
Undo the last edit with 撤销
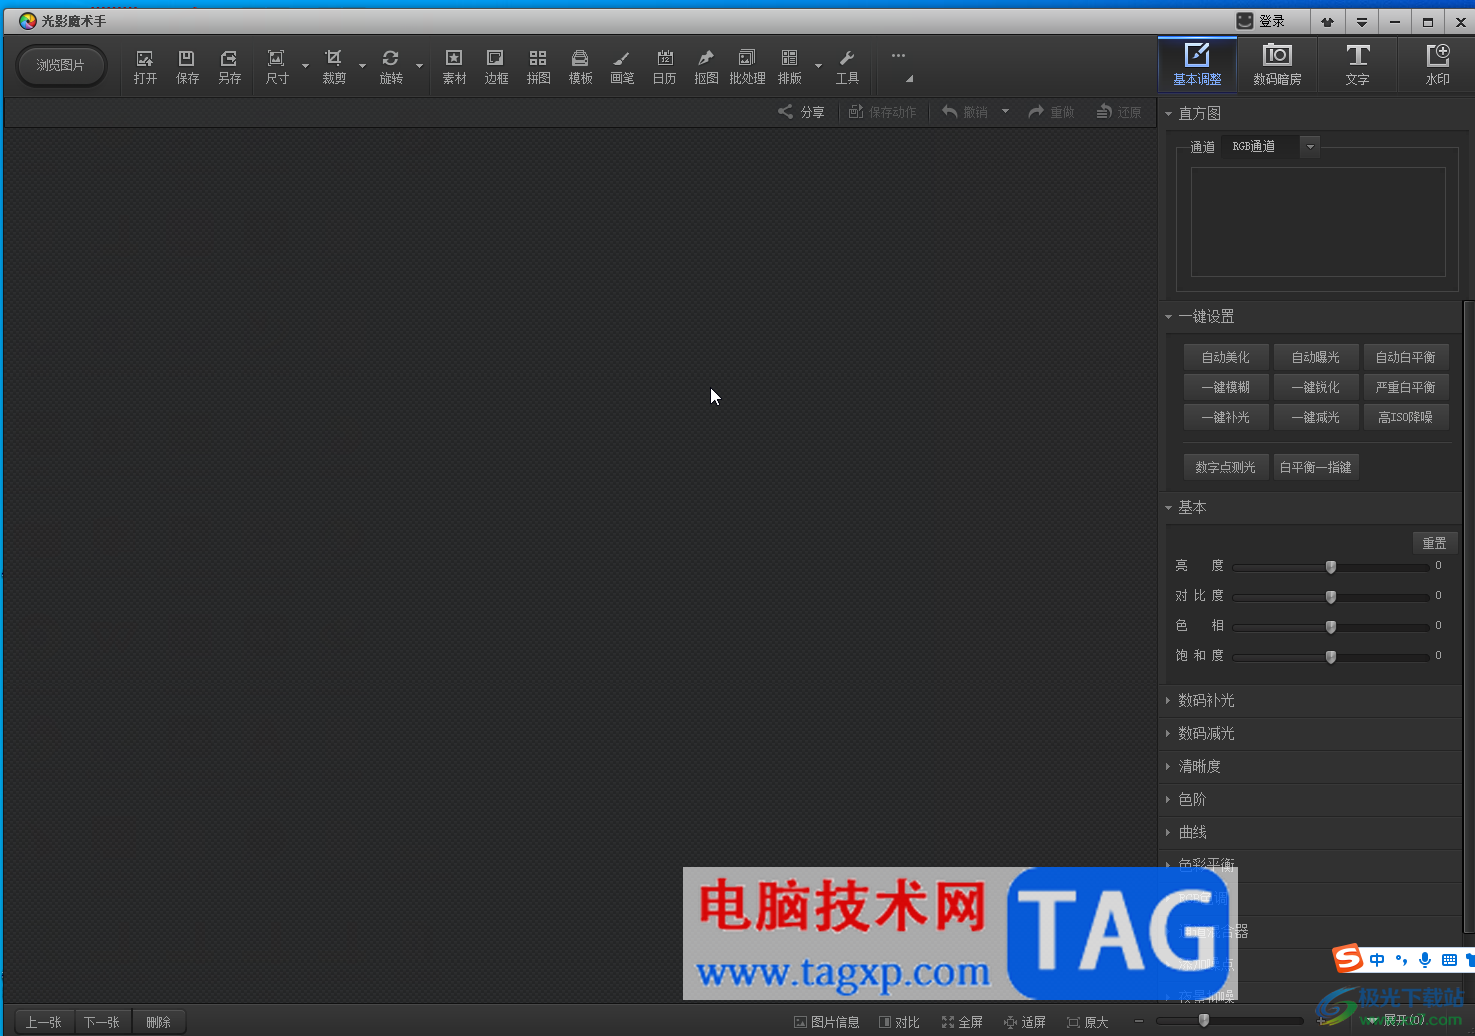(x=965, y=112)
